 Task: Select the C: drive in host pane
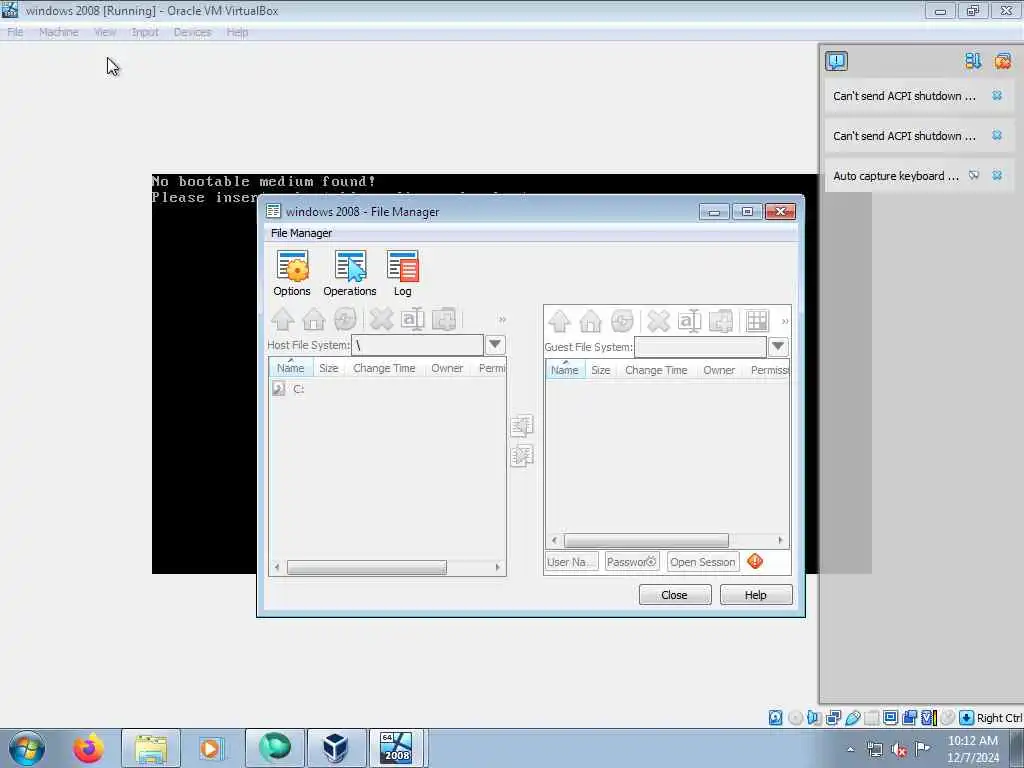289,389
